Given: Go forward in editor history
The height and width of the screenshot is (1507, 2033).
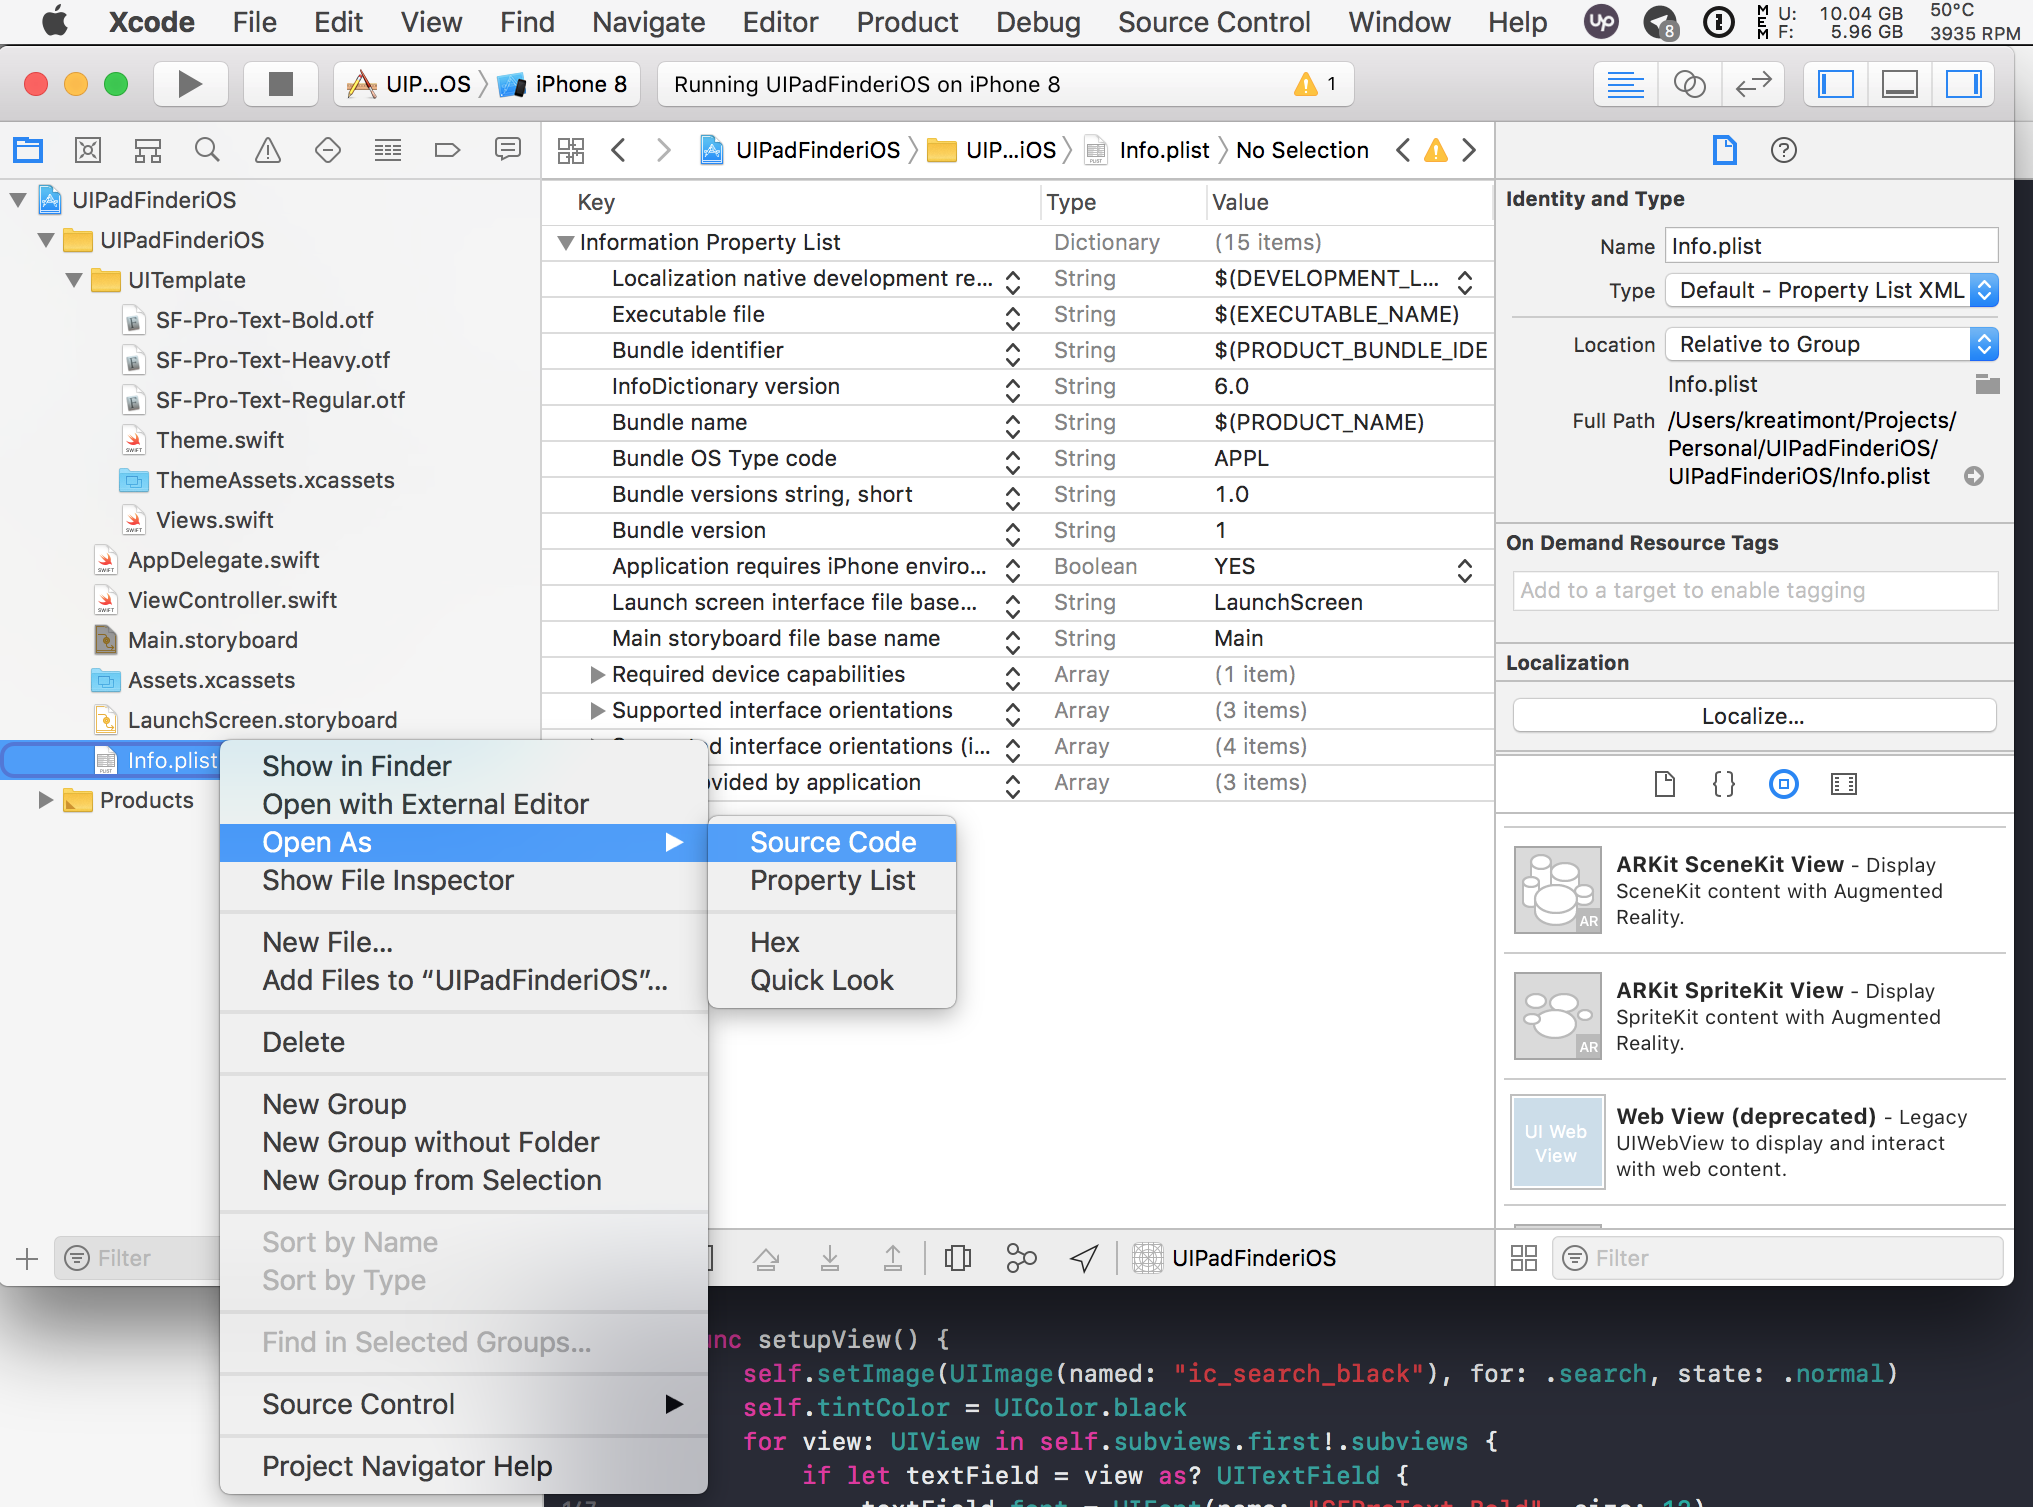Looking at the screenshot, I should tap(663, 150).
